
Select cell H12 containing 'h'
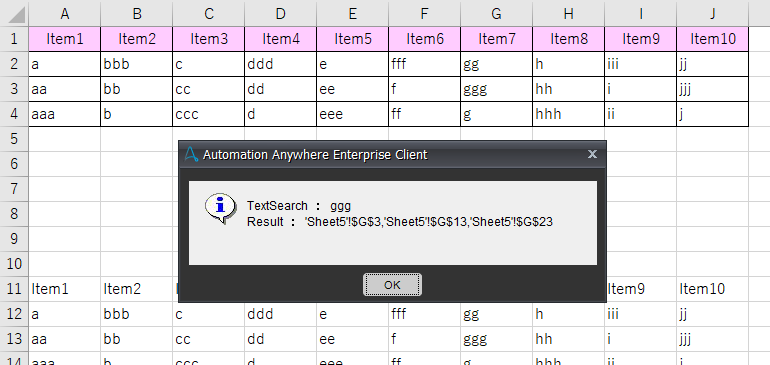pos(569,314)
